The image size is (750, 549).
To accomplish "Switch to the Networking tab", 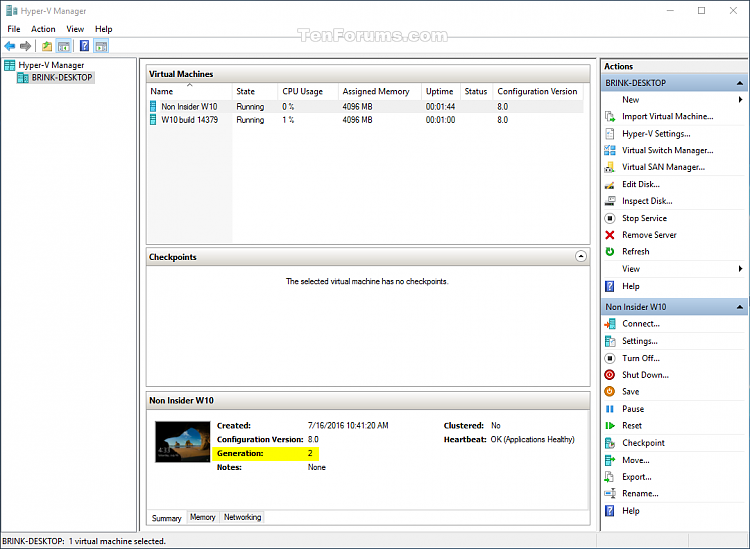I will [243, 517].
